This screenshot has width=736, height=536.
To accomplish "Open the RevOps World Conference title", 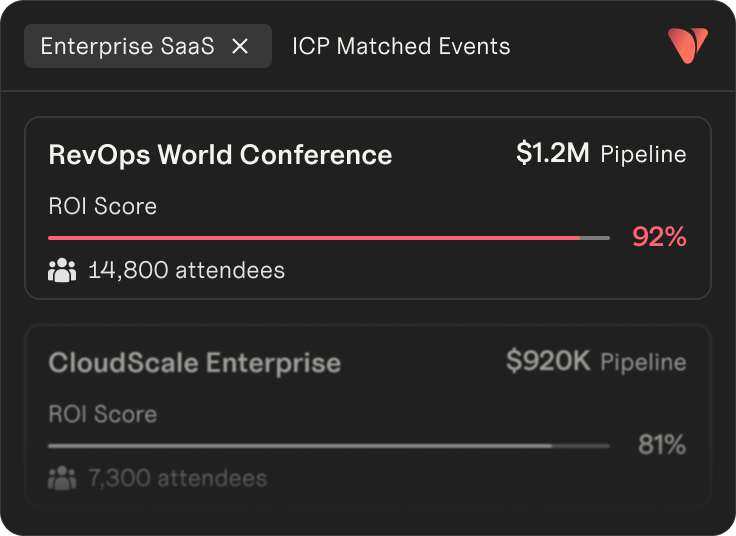I will [220, 155].
